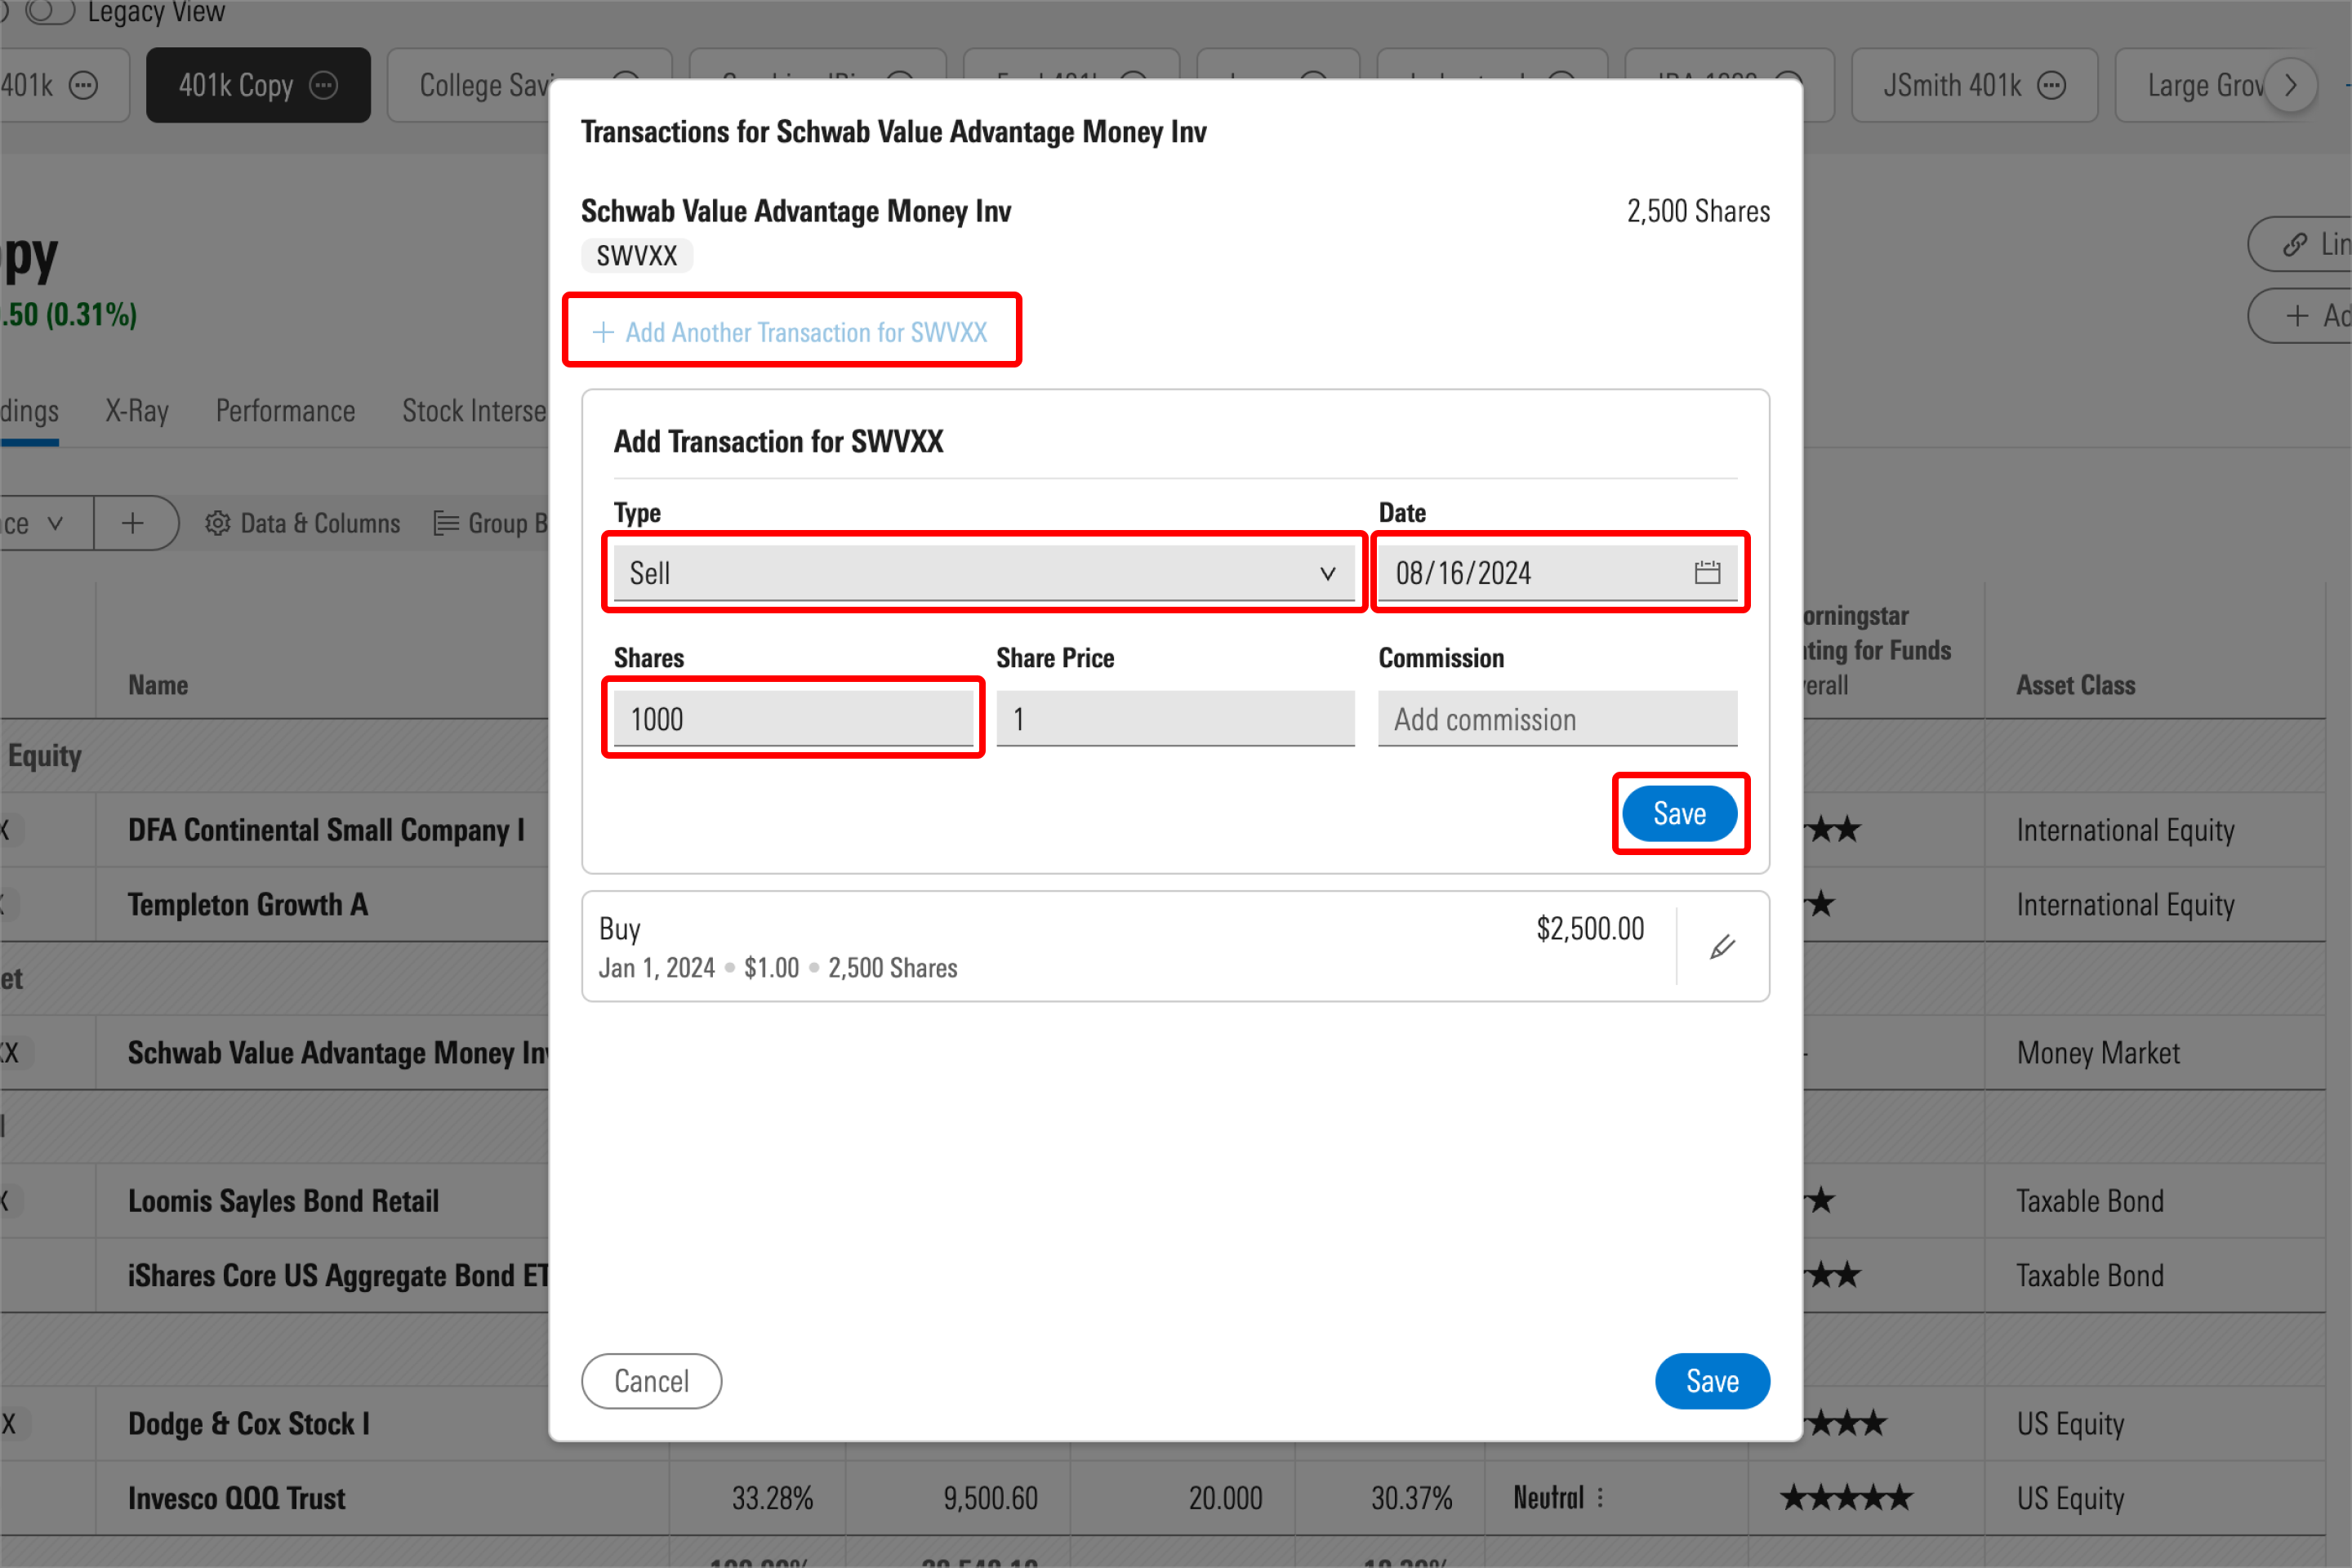2352x1568 pixels.
Task: Click Add Another Transaction for SWVXX
Action: tap(791, 332)
